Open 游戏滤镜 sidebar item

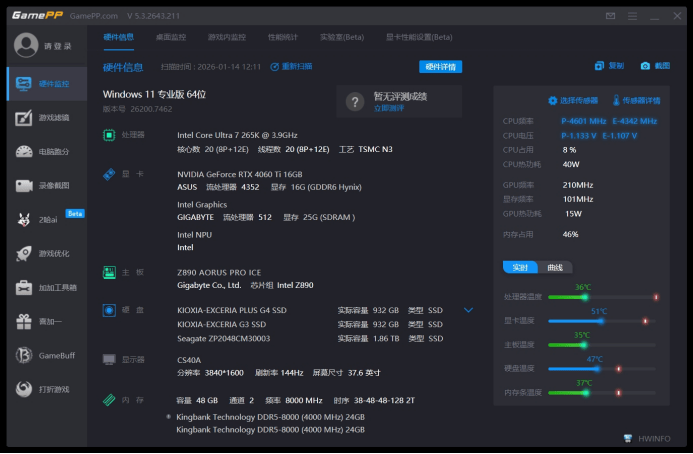pos(47,118)
